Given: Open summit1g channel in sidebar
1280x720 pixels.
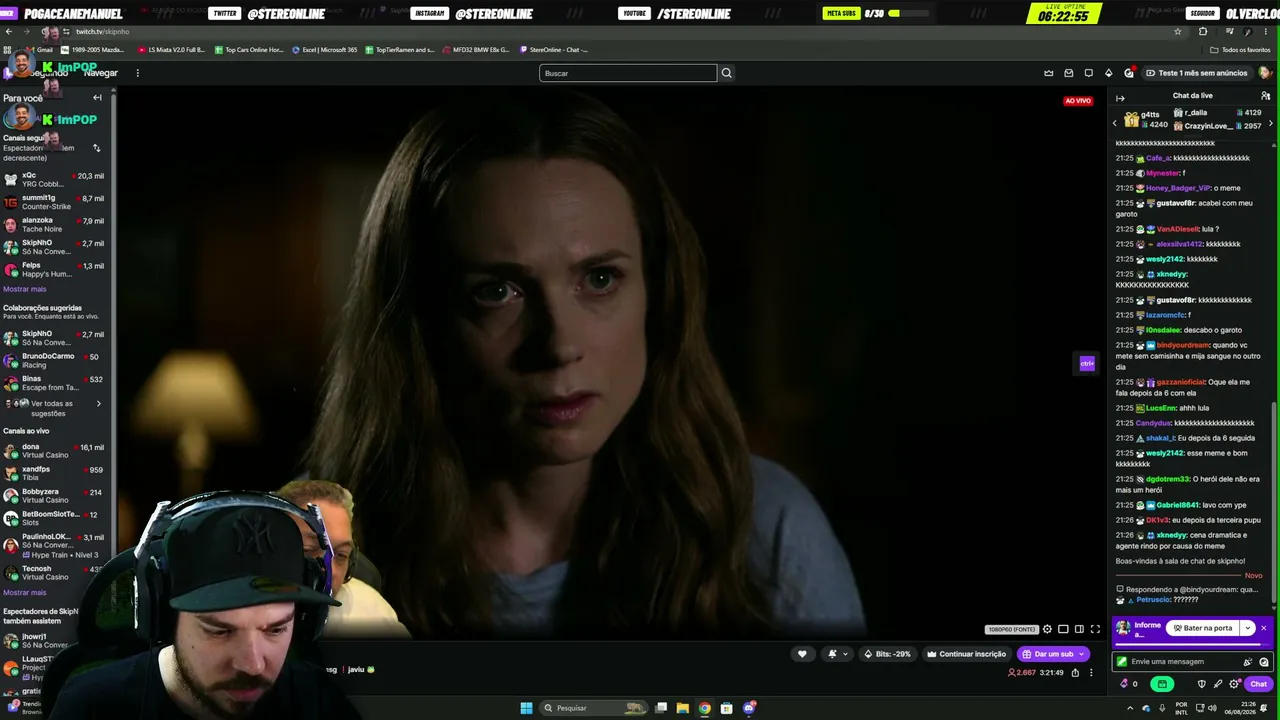Looking at the screenshot, I should point(56,202).
